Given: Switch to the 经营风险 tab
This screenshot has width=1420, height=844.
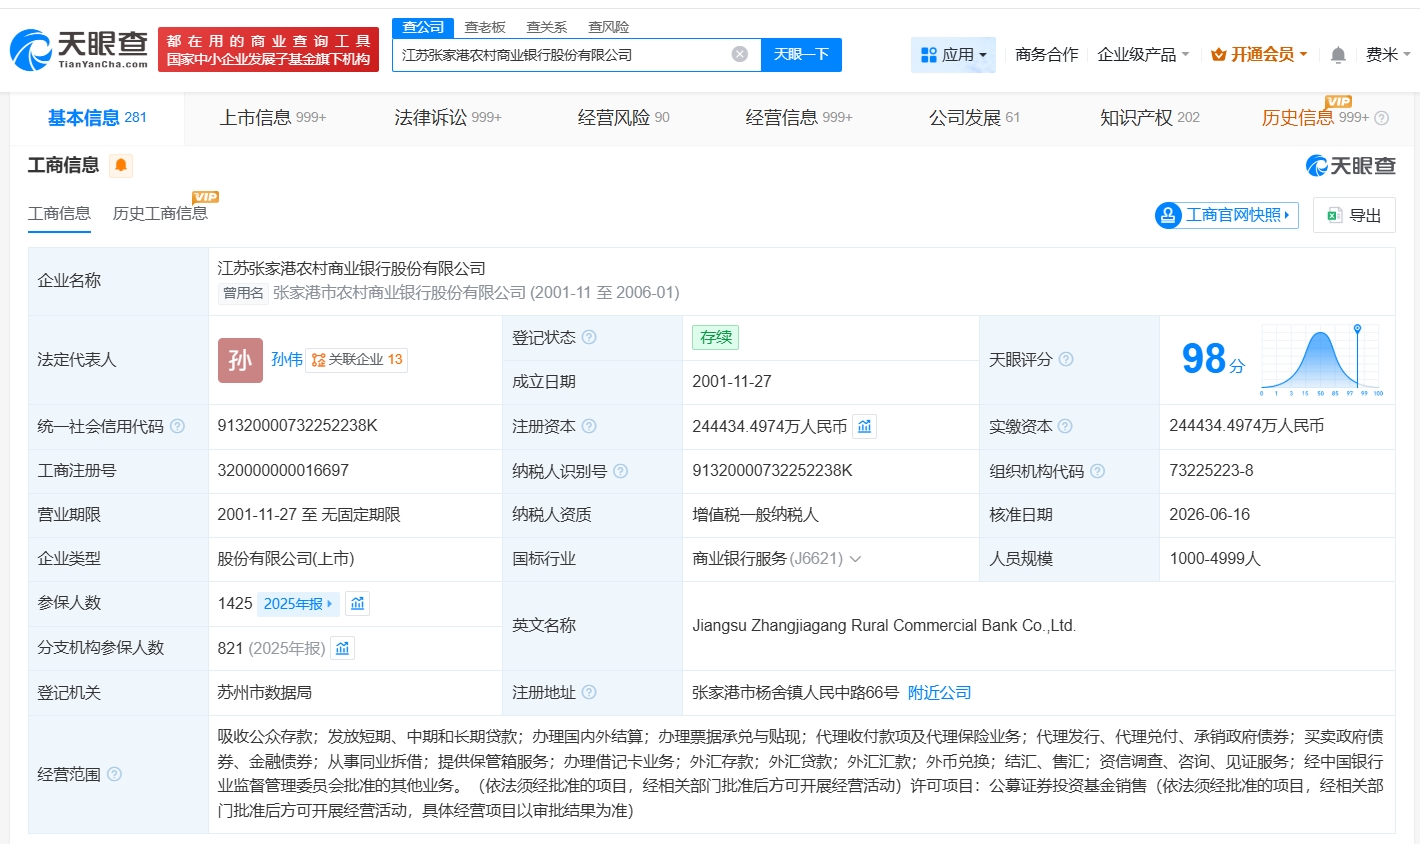Looking at the screenshot, I should coord(624,118).
